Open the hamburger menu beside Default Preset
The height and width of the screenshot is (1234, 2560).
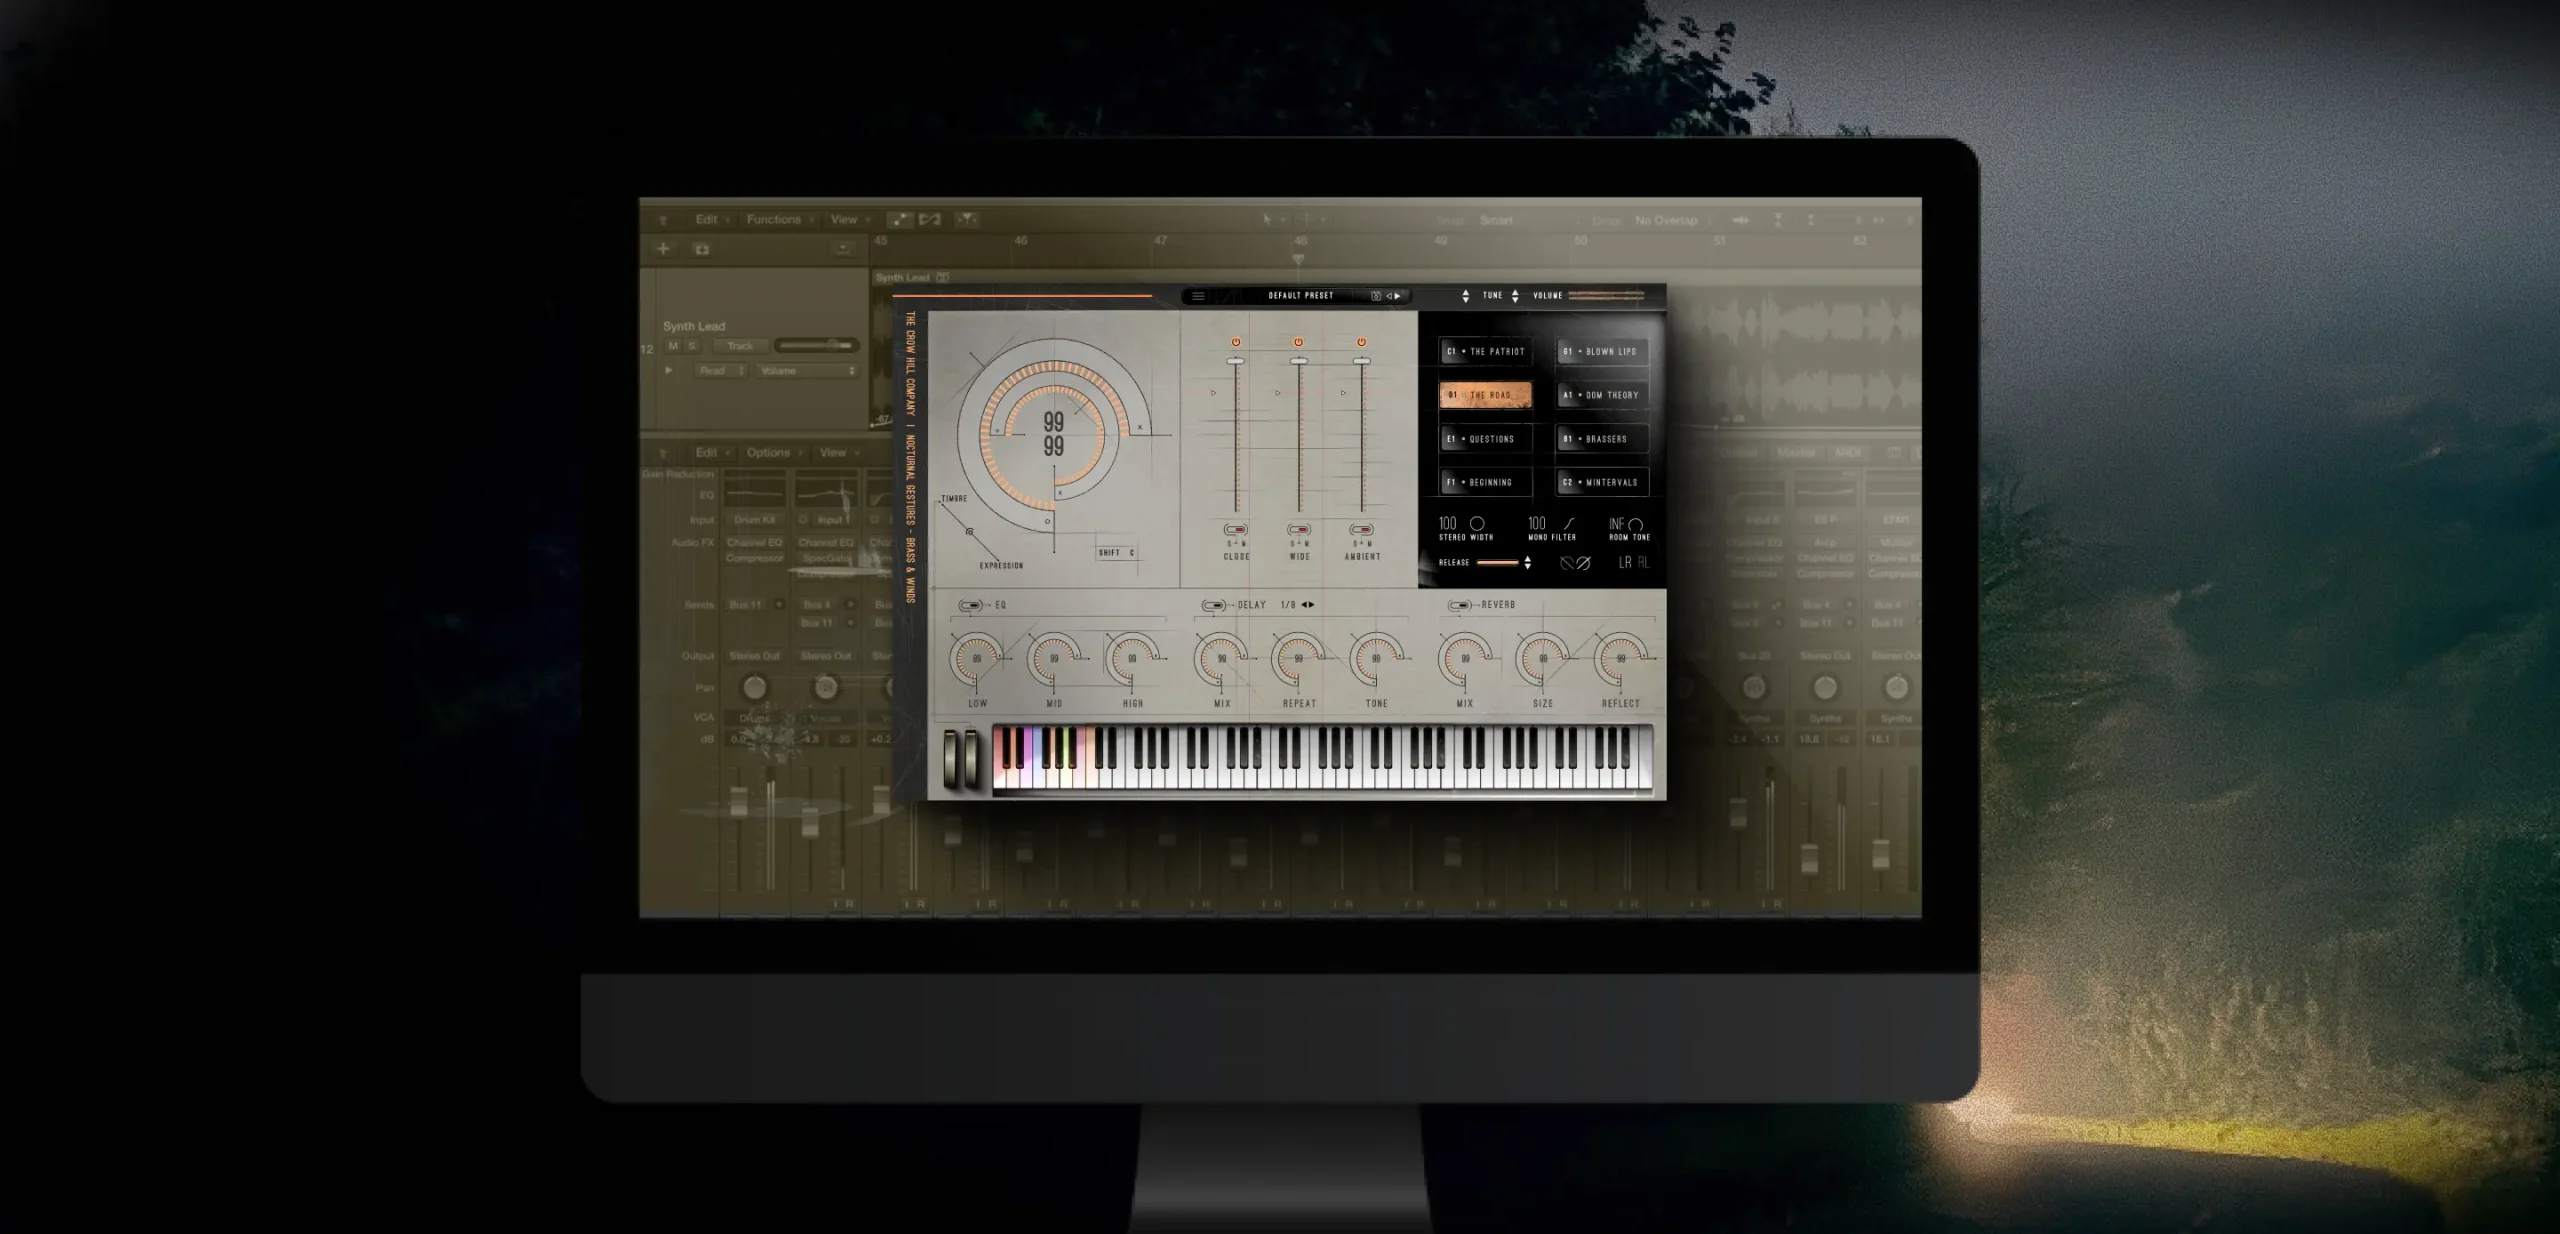pyautogui.click(x=1198, y=296)
